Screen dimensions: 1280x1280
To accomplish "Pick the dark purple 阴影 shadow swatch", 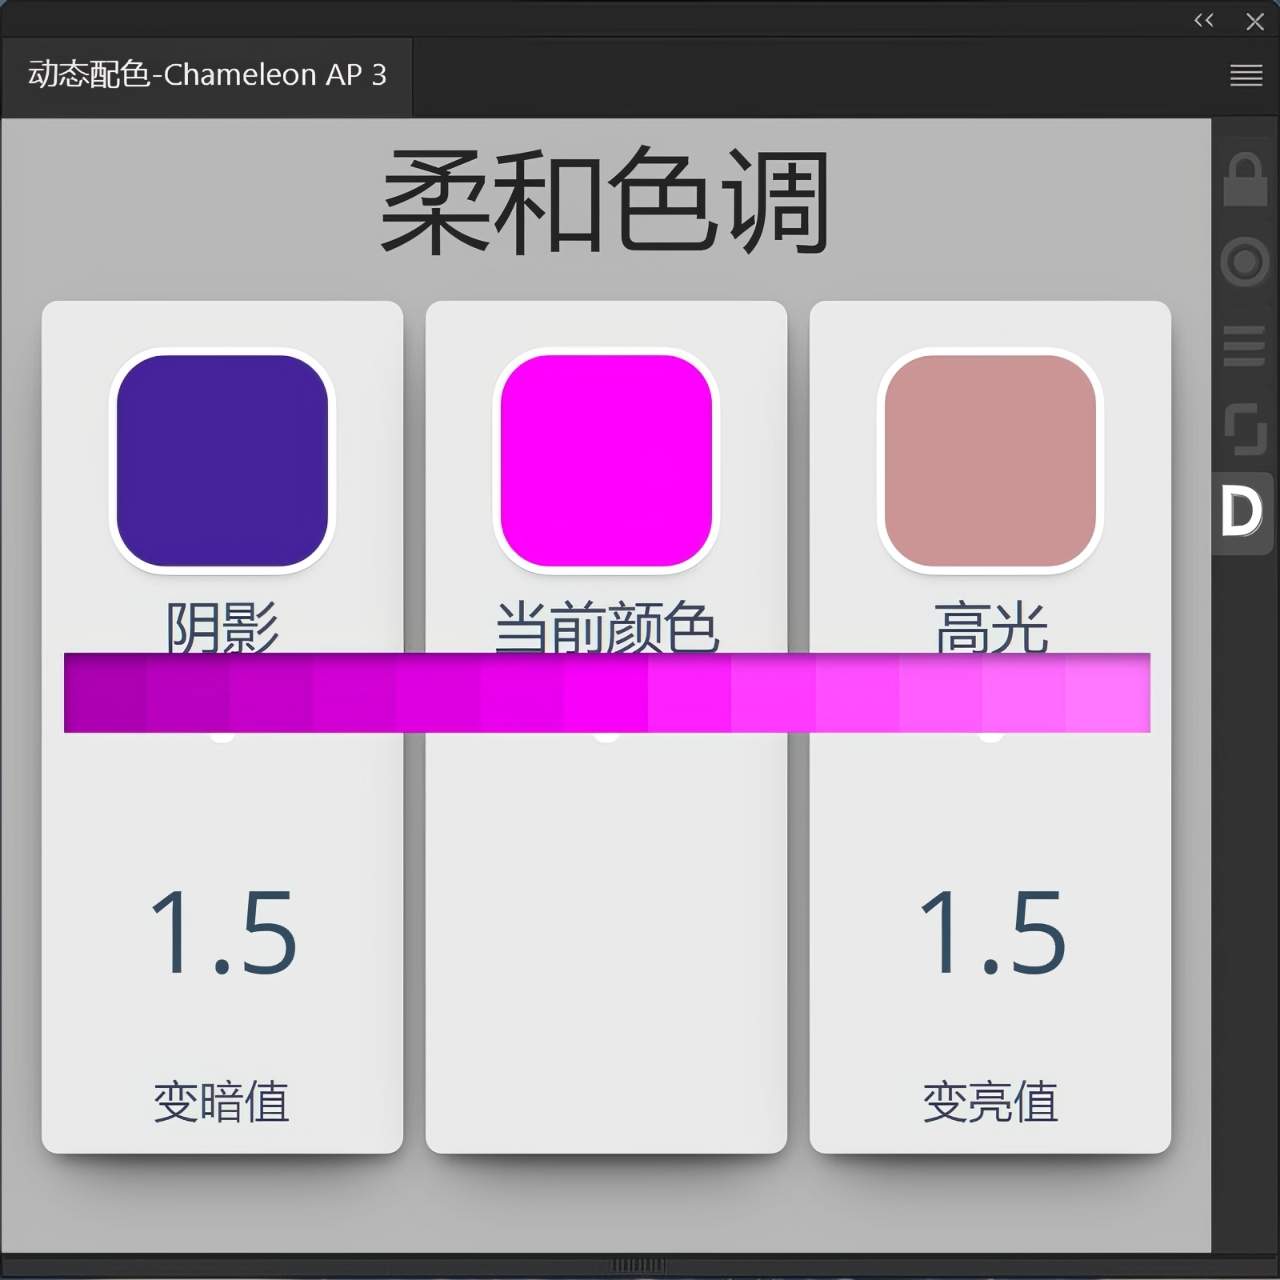I will point(222,460).
